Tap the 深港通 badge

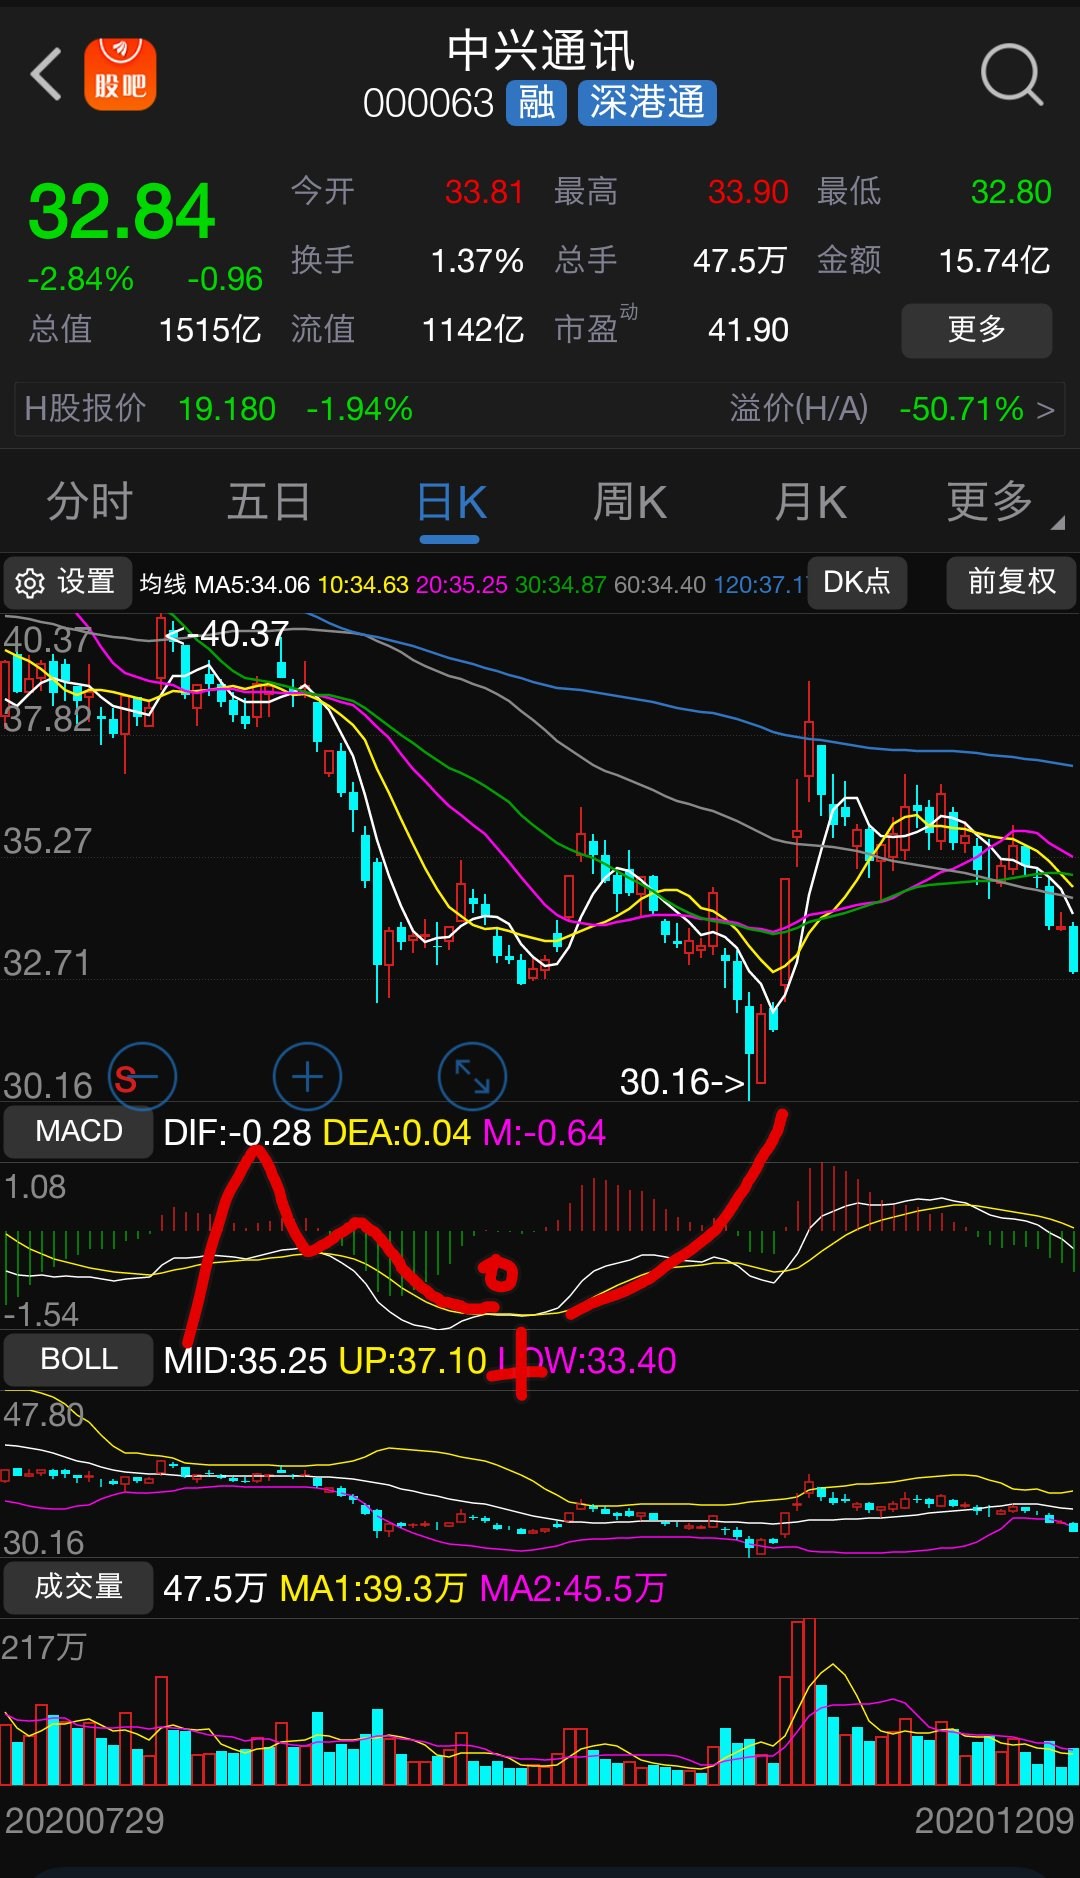[x=647, y=103]
